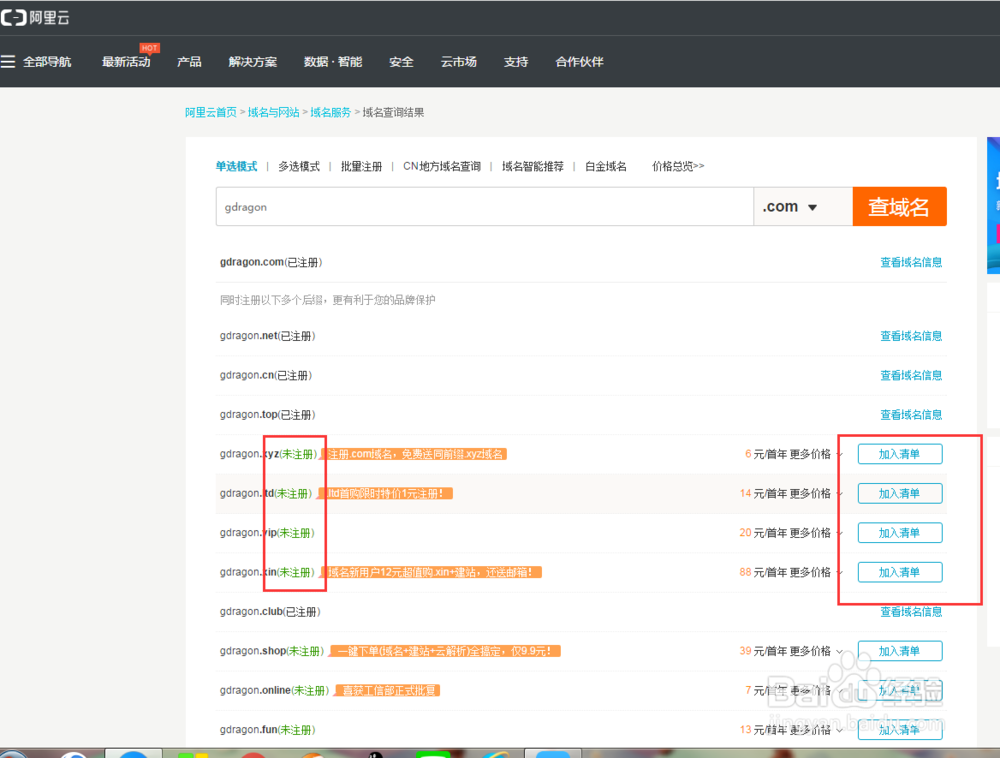1000x758 pixels.
Task: View domain info for gdragon.com
Action: pos(911,262)
